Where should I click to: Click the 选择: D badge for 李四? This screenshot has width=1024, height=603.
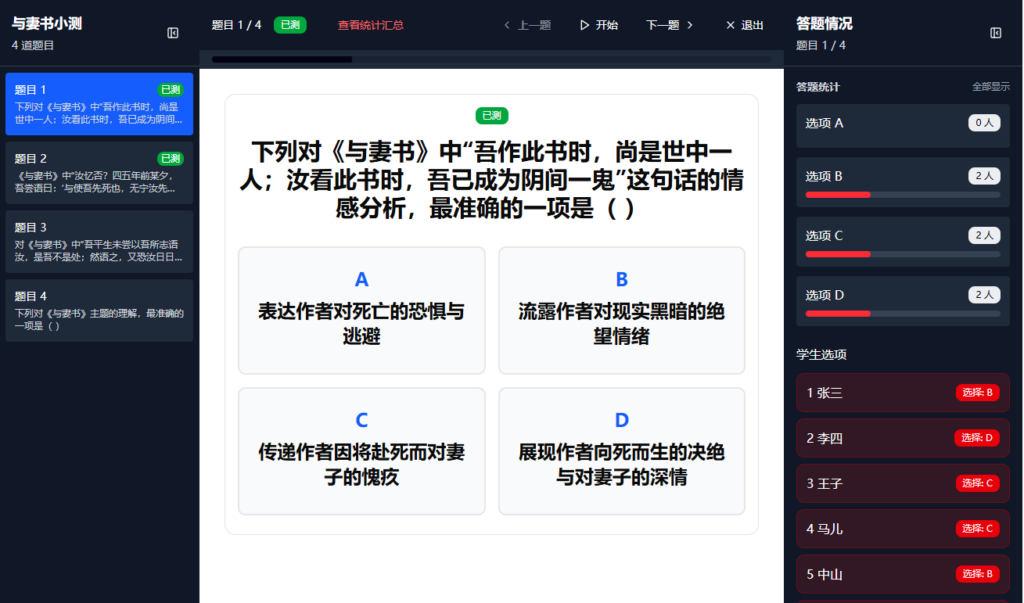tap(977, 437)
